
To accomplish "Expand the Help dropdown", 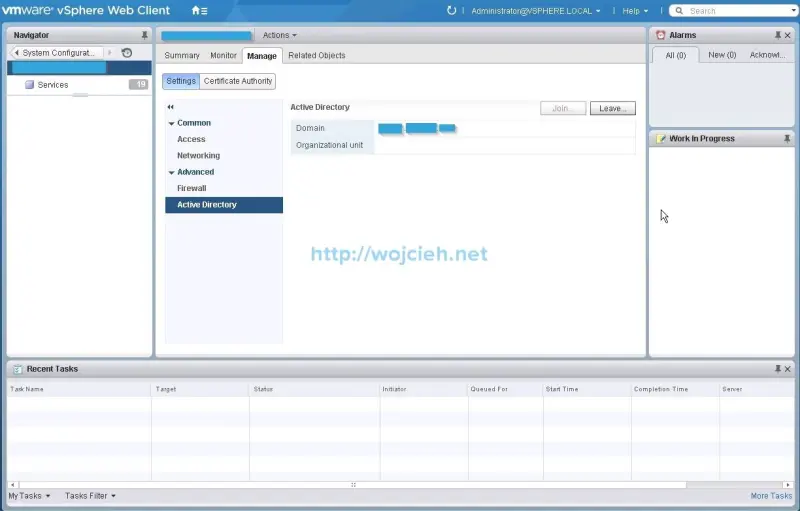I will pyautogui.click(x=634, y=11).
